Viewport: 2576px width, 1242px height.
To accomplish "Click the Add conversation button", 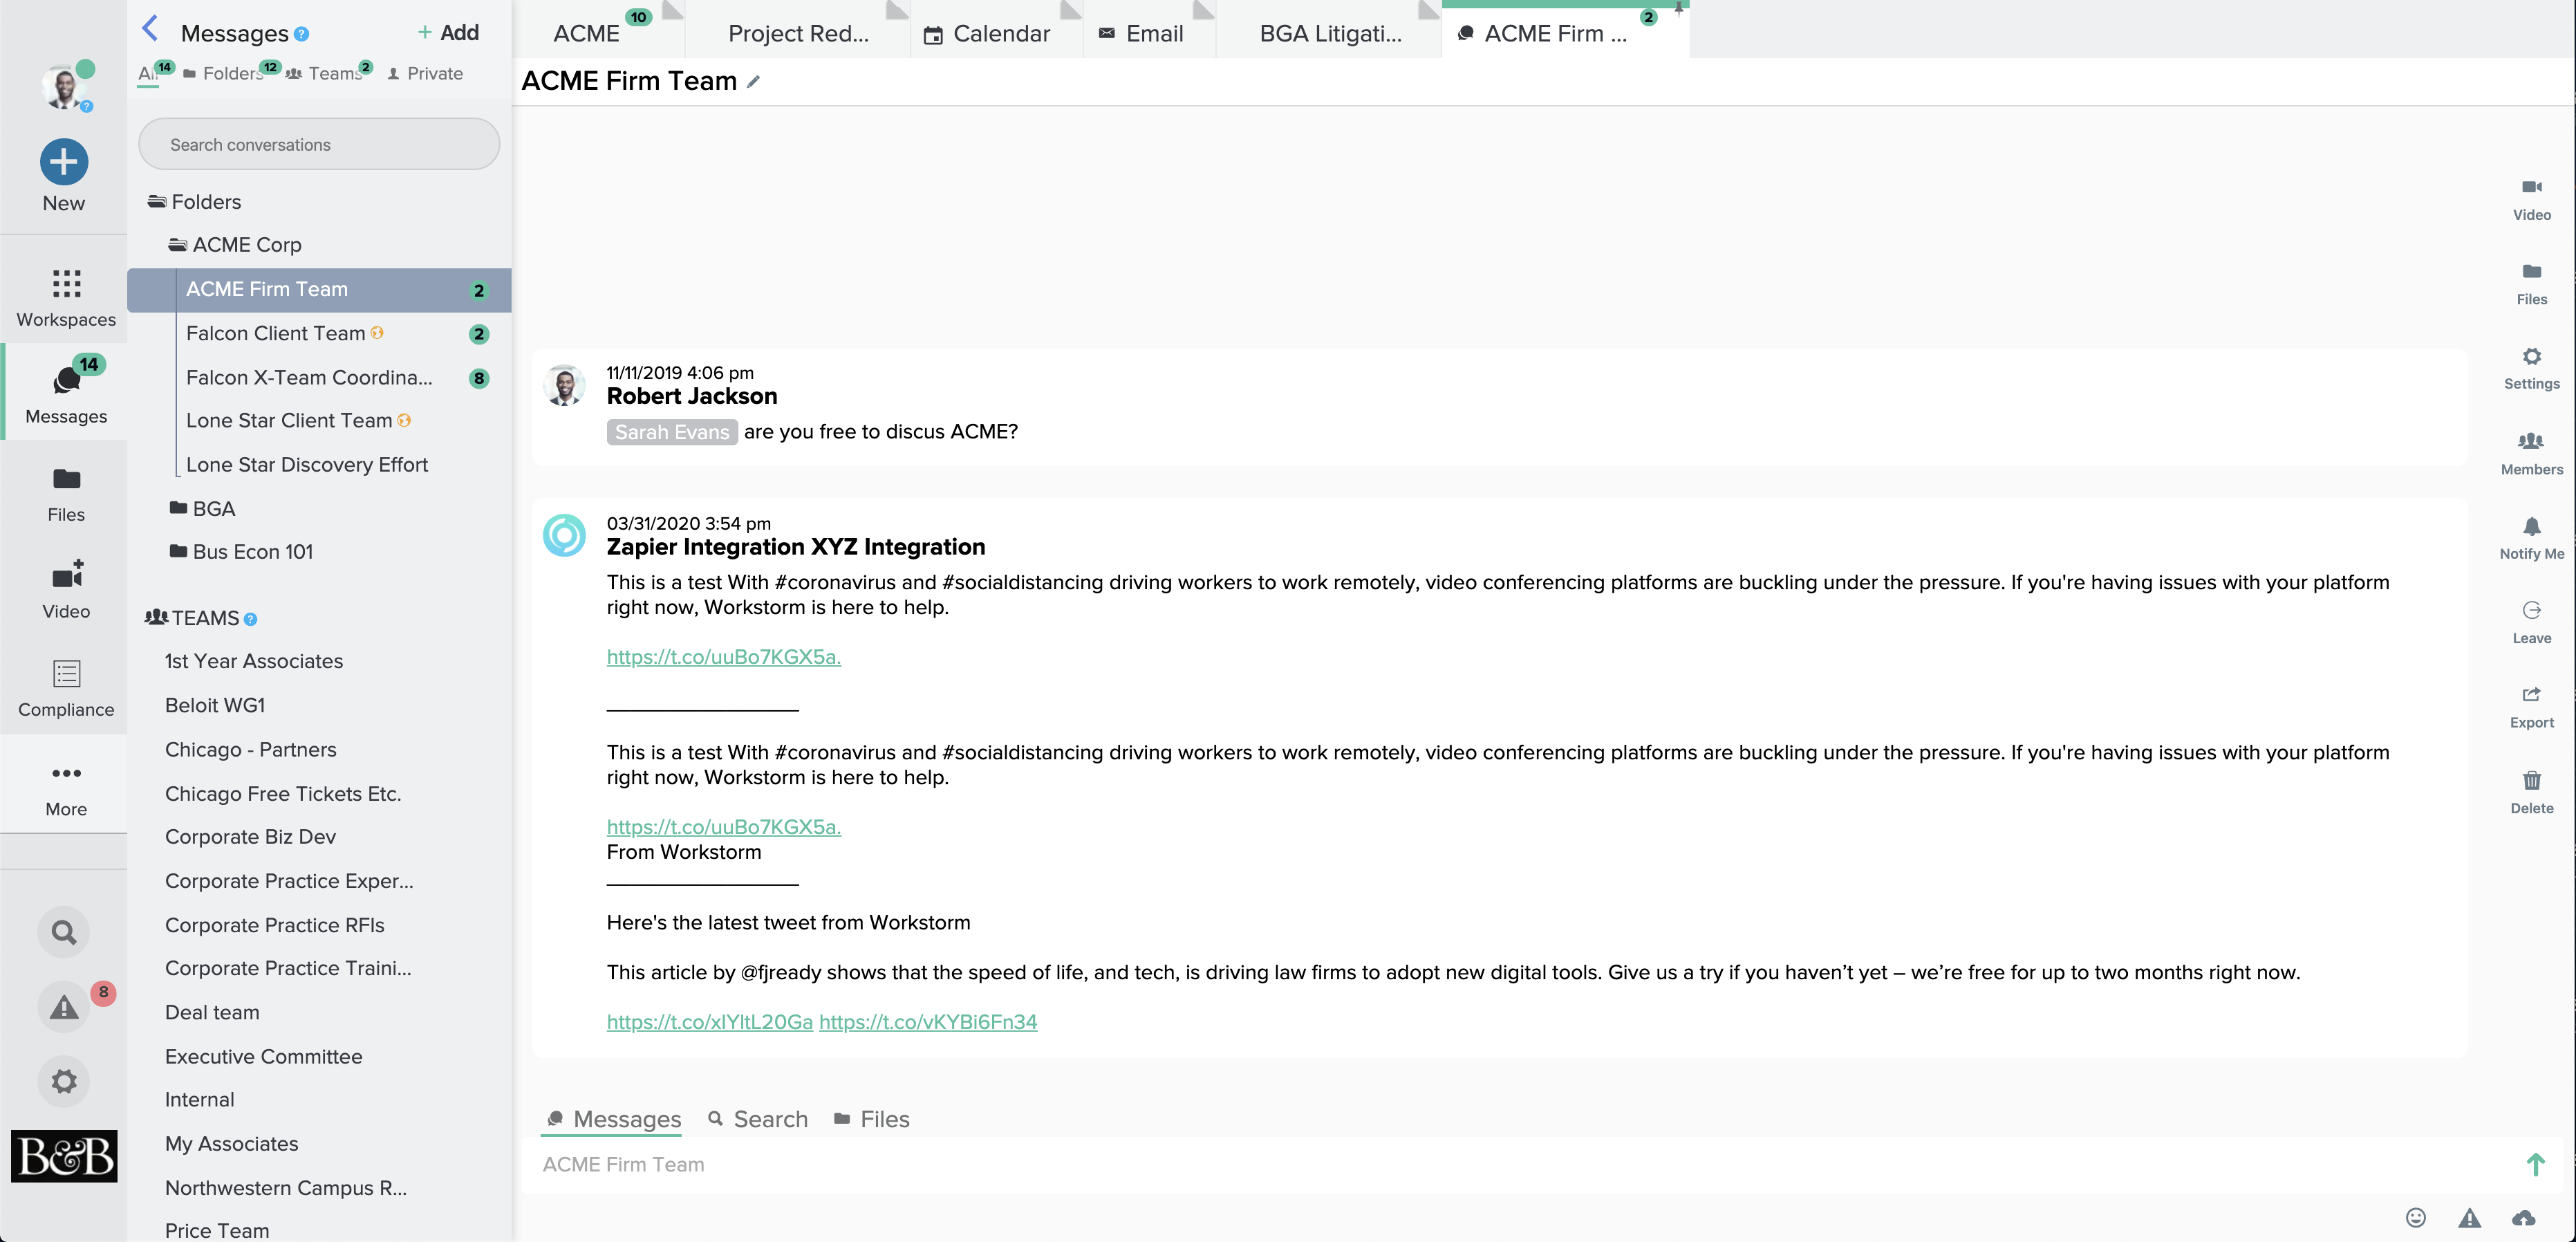I will point(448,32).
